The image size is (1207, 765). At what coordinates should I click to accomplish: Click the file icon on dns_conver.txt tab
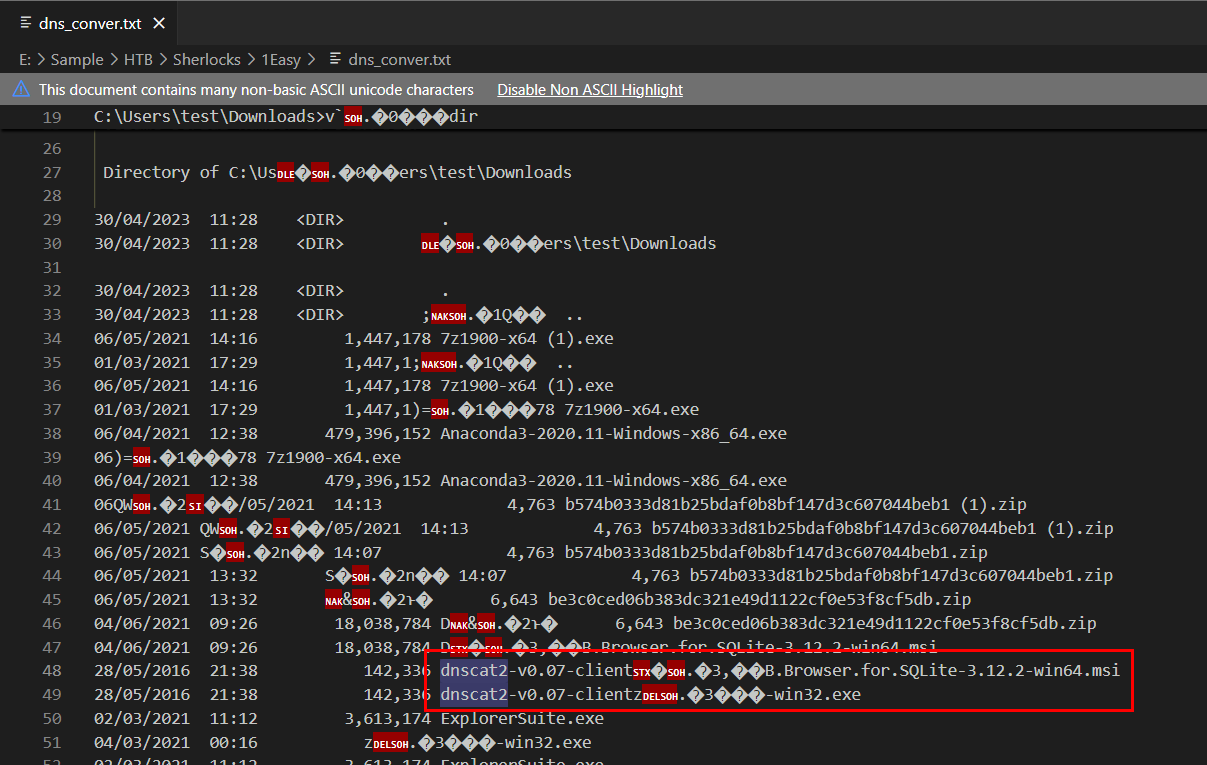(x=26, y=23)
